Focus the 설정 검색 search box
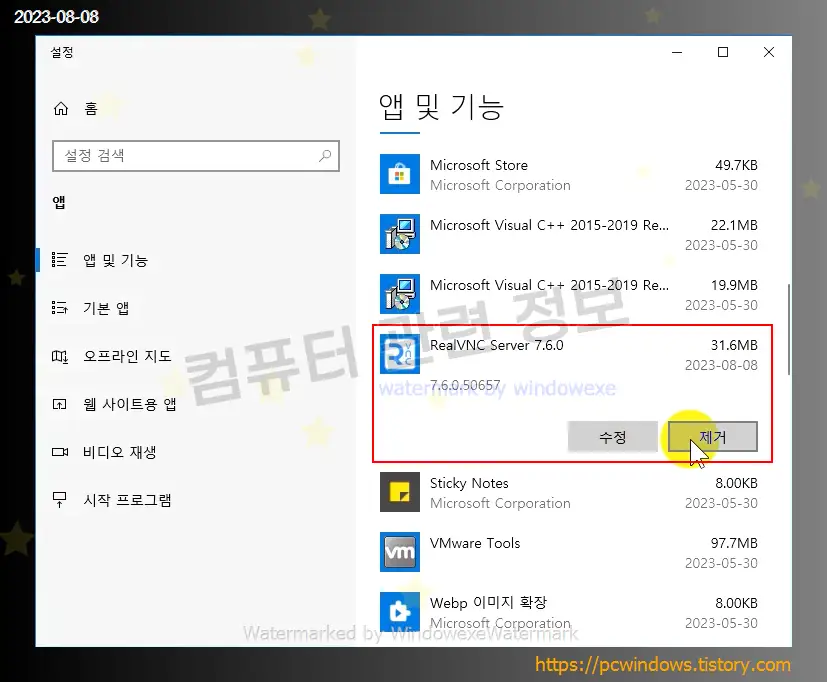This screenshot has height=682, width=827. 196,156
